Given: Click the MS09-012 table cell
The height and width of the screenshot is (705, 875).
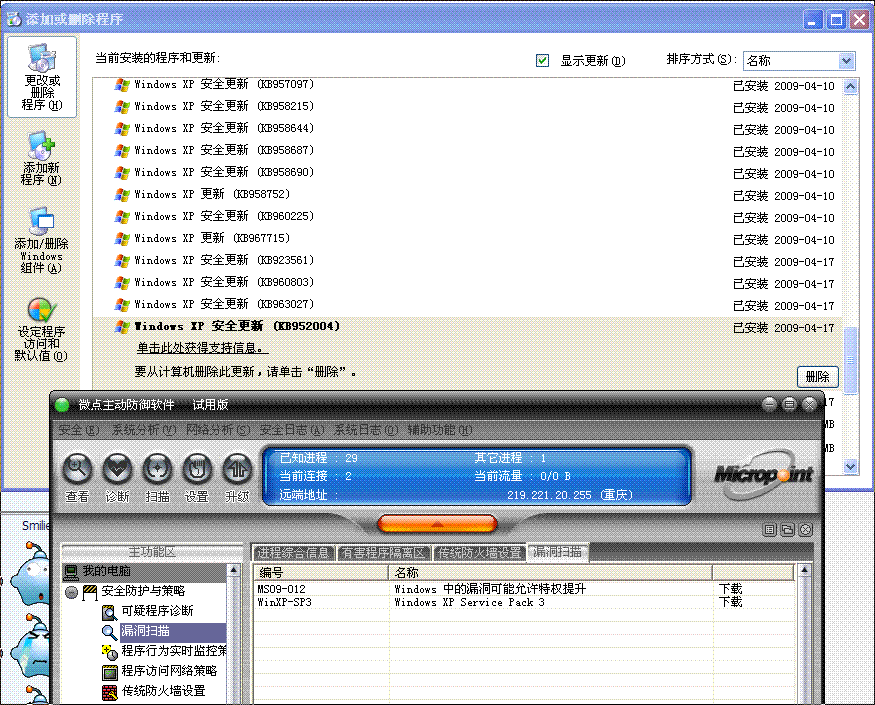Looking at the screenshot, I should (x=282, y=589).
